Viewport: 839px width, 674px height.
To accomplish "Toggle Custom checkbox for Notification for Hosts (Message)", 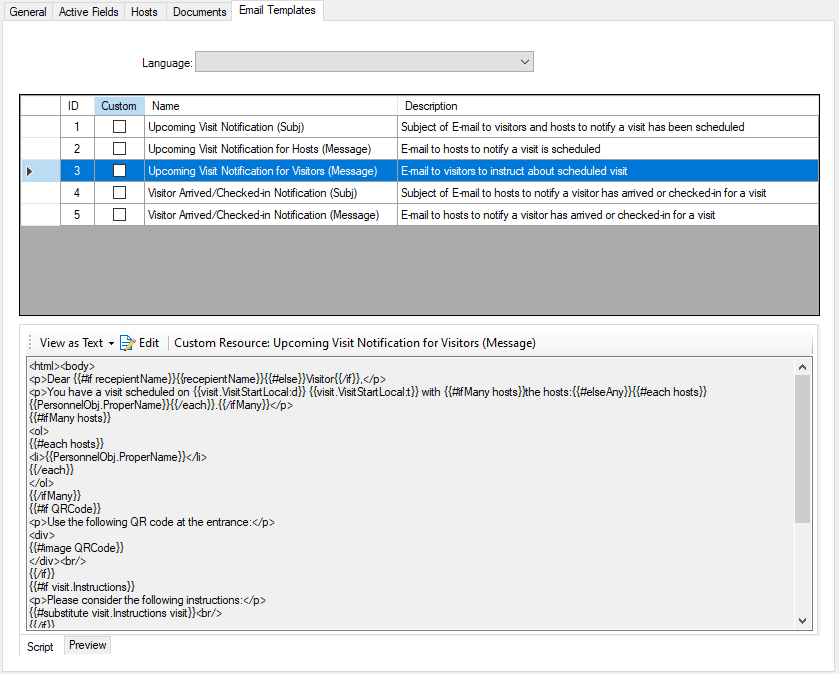I will point(119,149).
